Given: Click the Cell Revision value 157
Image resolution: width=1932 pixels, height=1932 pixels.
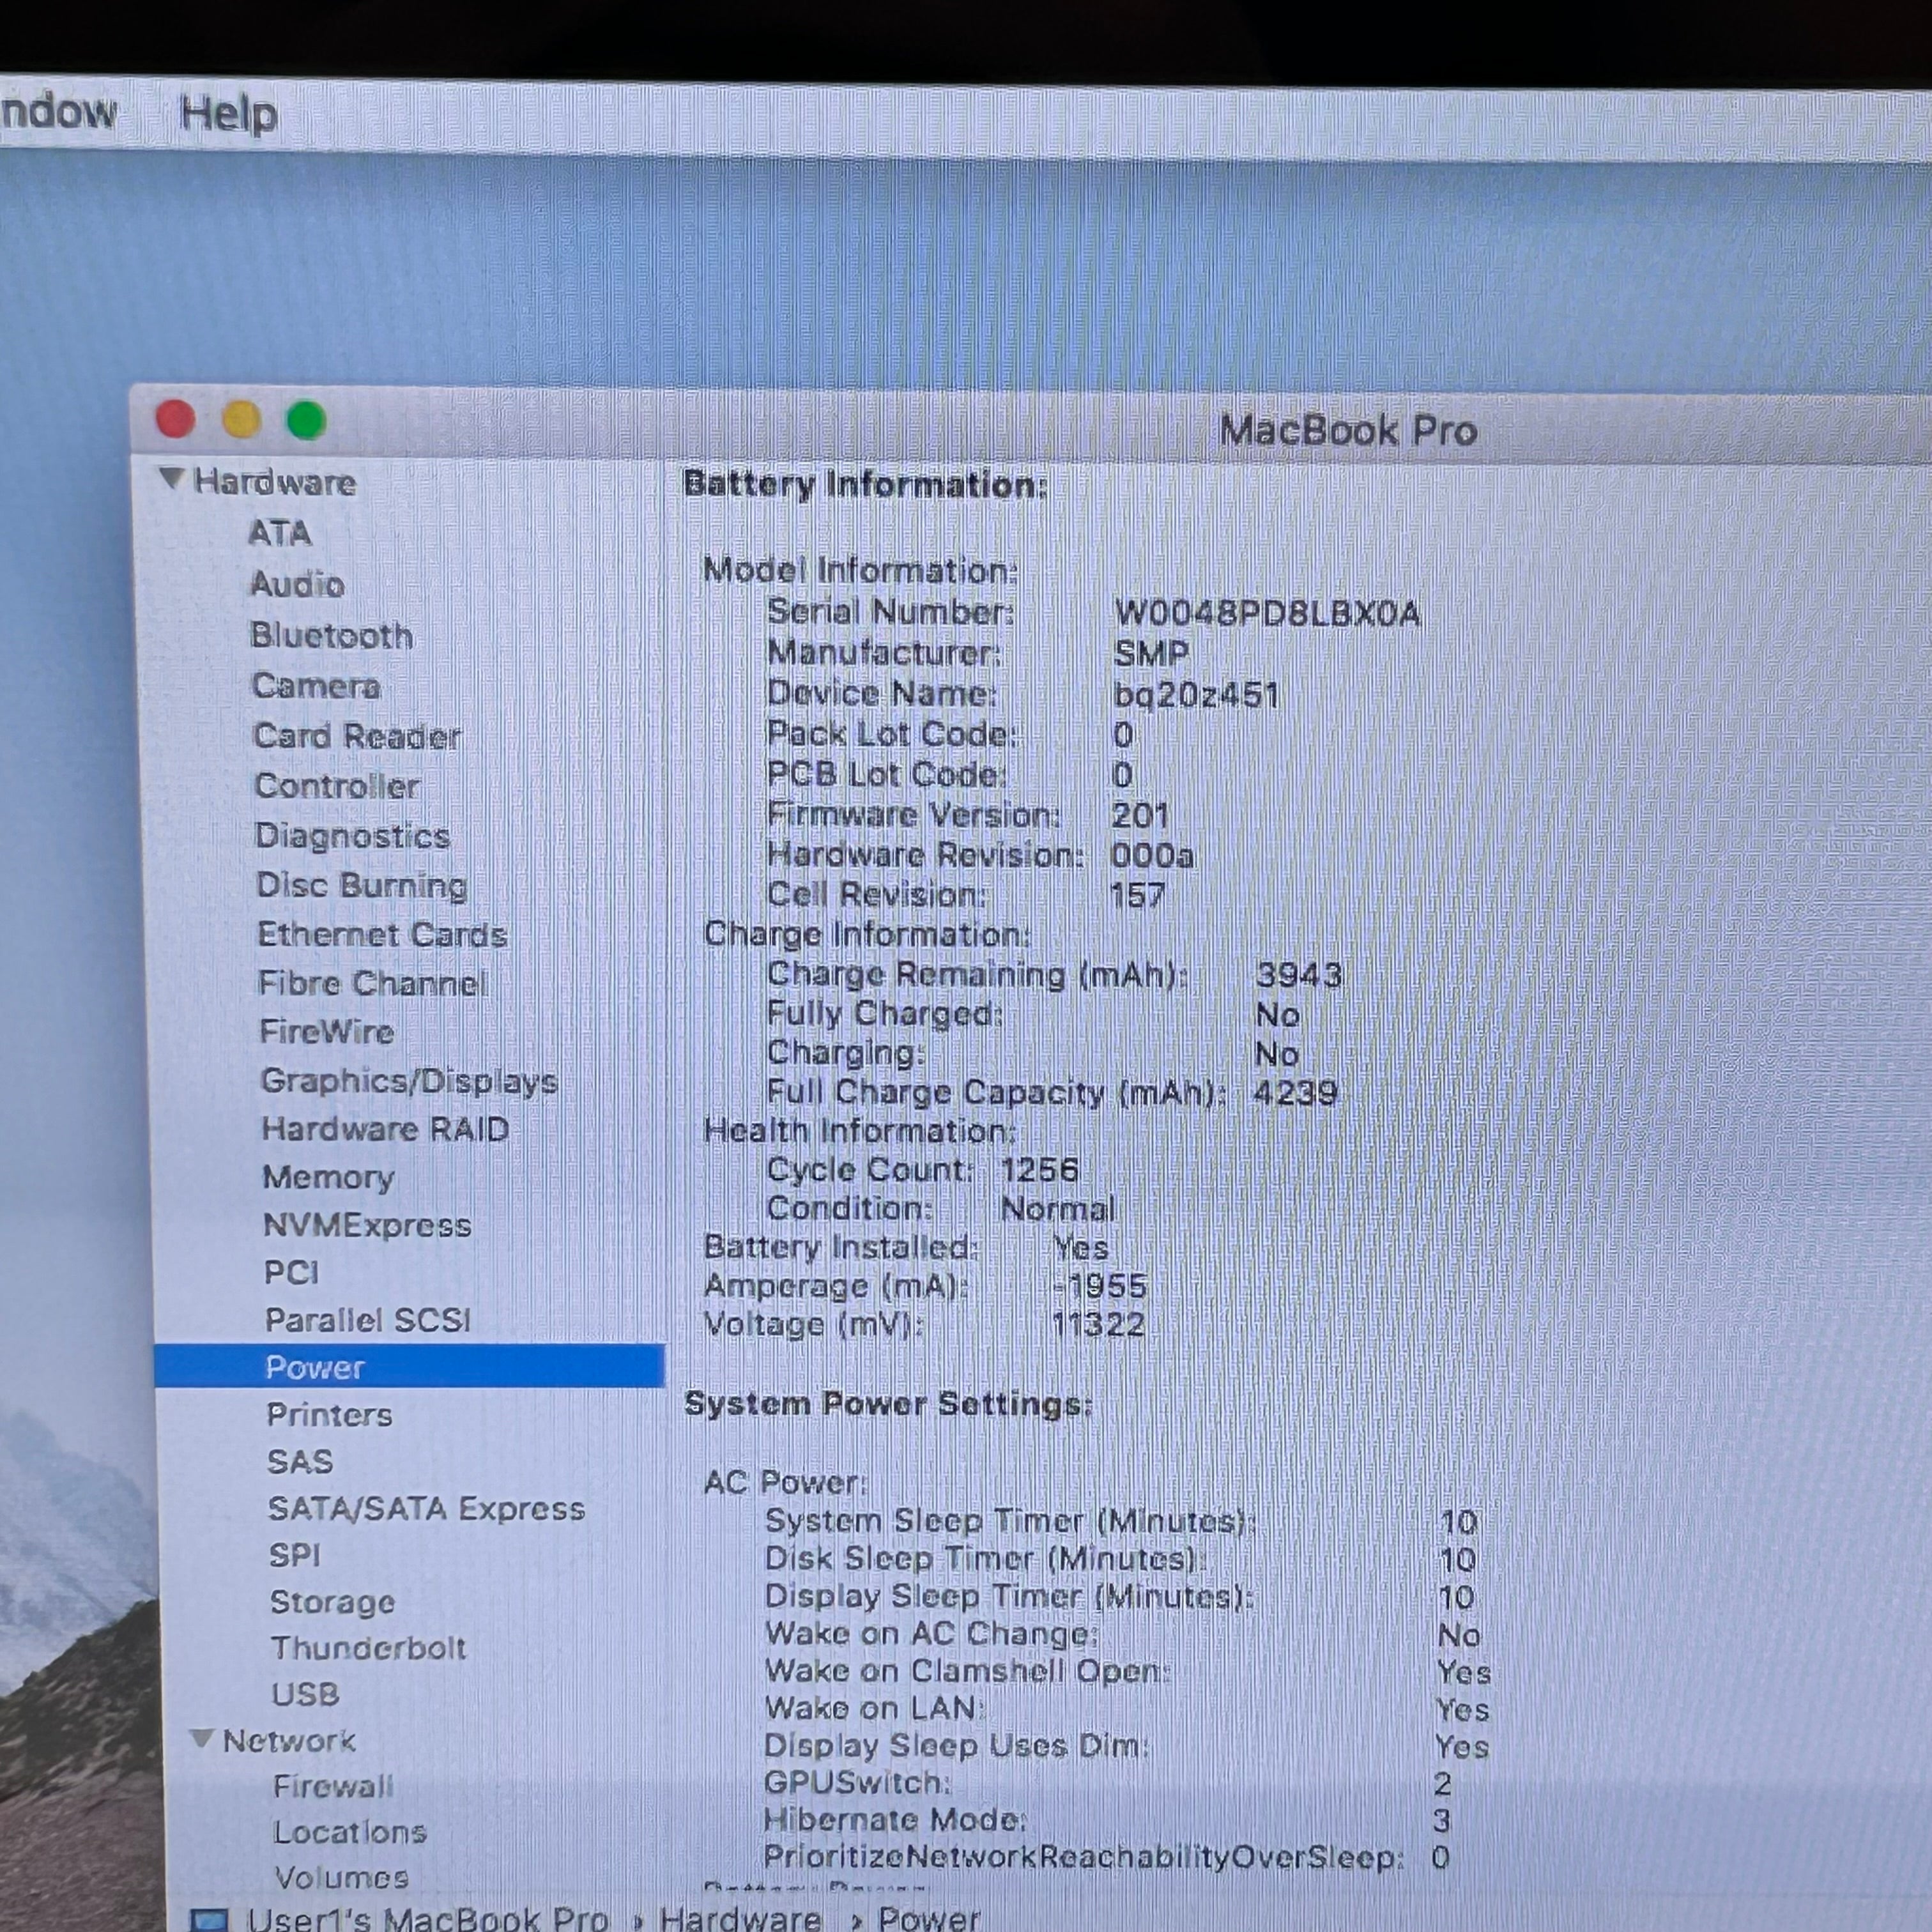Looking at the screenshot, I should [x=1138, y=895].
